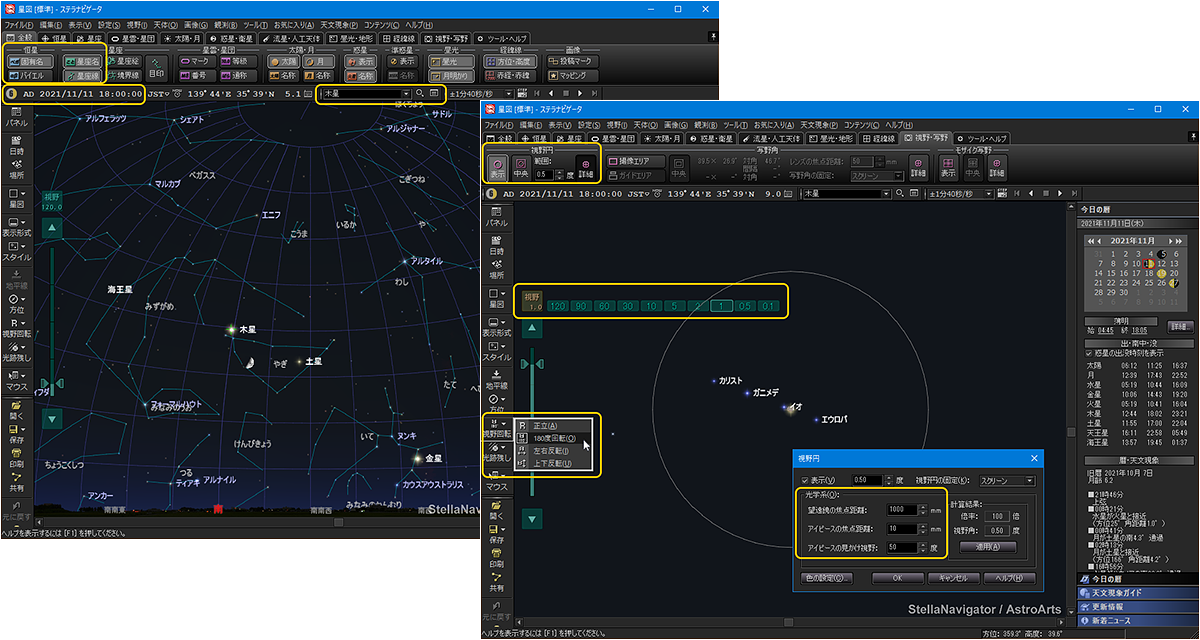Open the 更新情報 panel
The width and height of the screenshot is (1200, 640).
[x=1137, y=607]
